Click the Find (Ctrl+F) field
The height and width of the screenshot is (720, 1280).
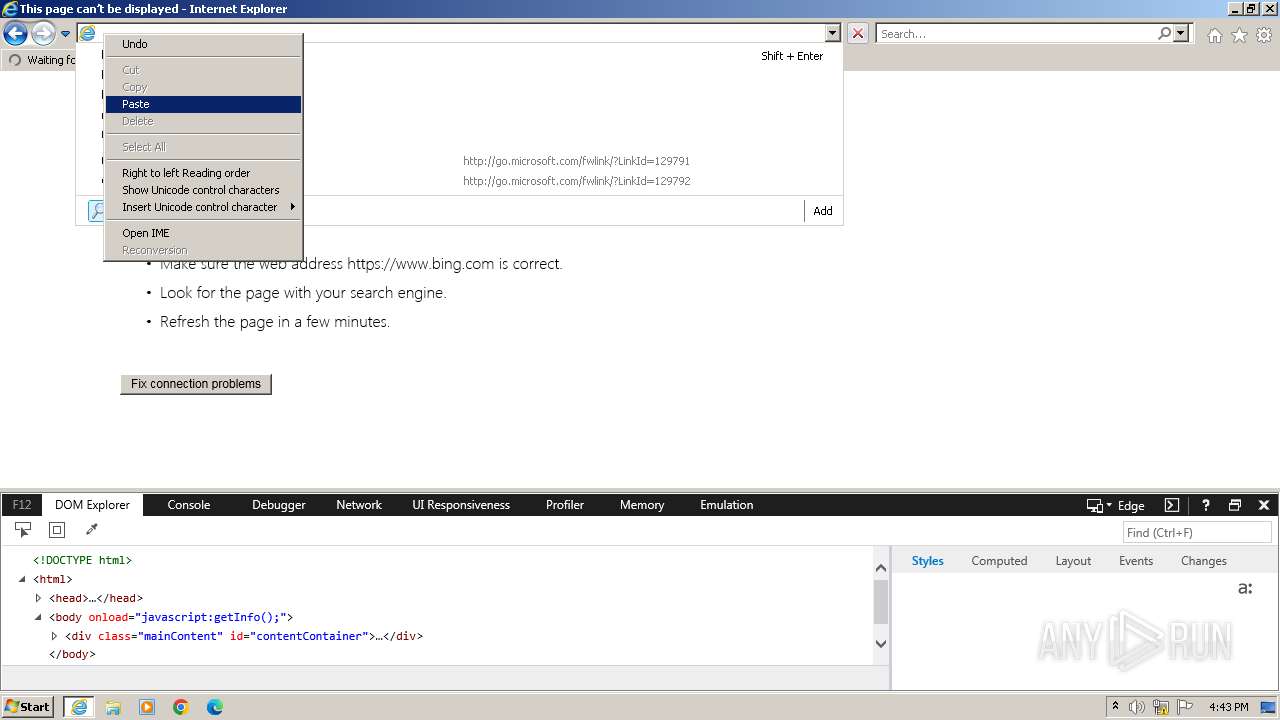point(1198,533)
